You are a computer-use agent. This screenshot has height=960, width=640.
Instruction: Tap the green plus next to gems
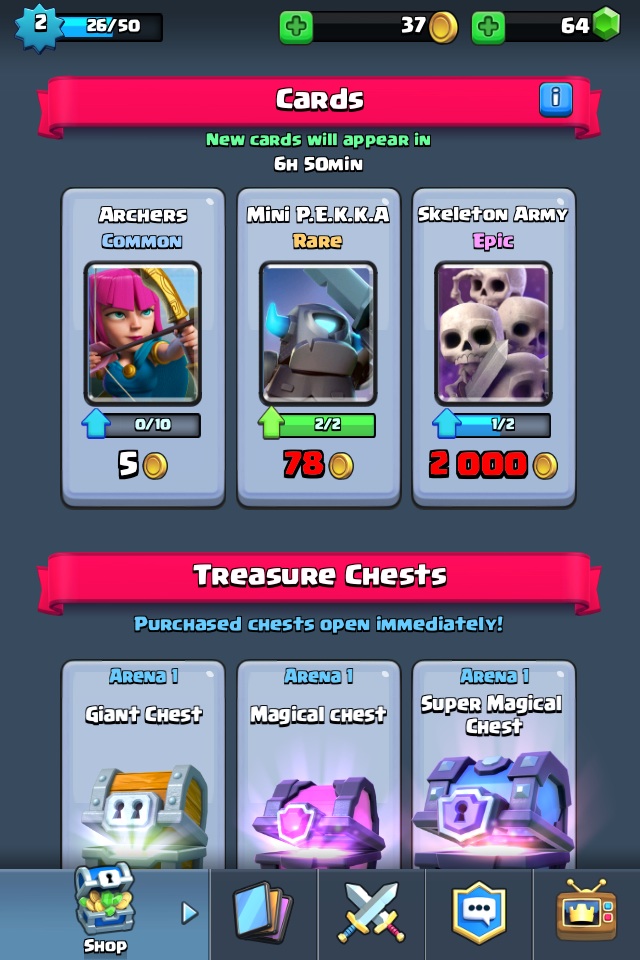(488, 26)
